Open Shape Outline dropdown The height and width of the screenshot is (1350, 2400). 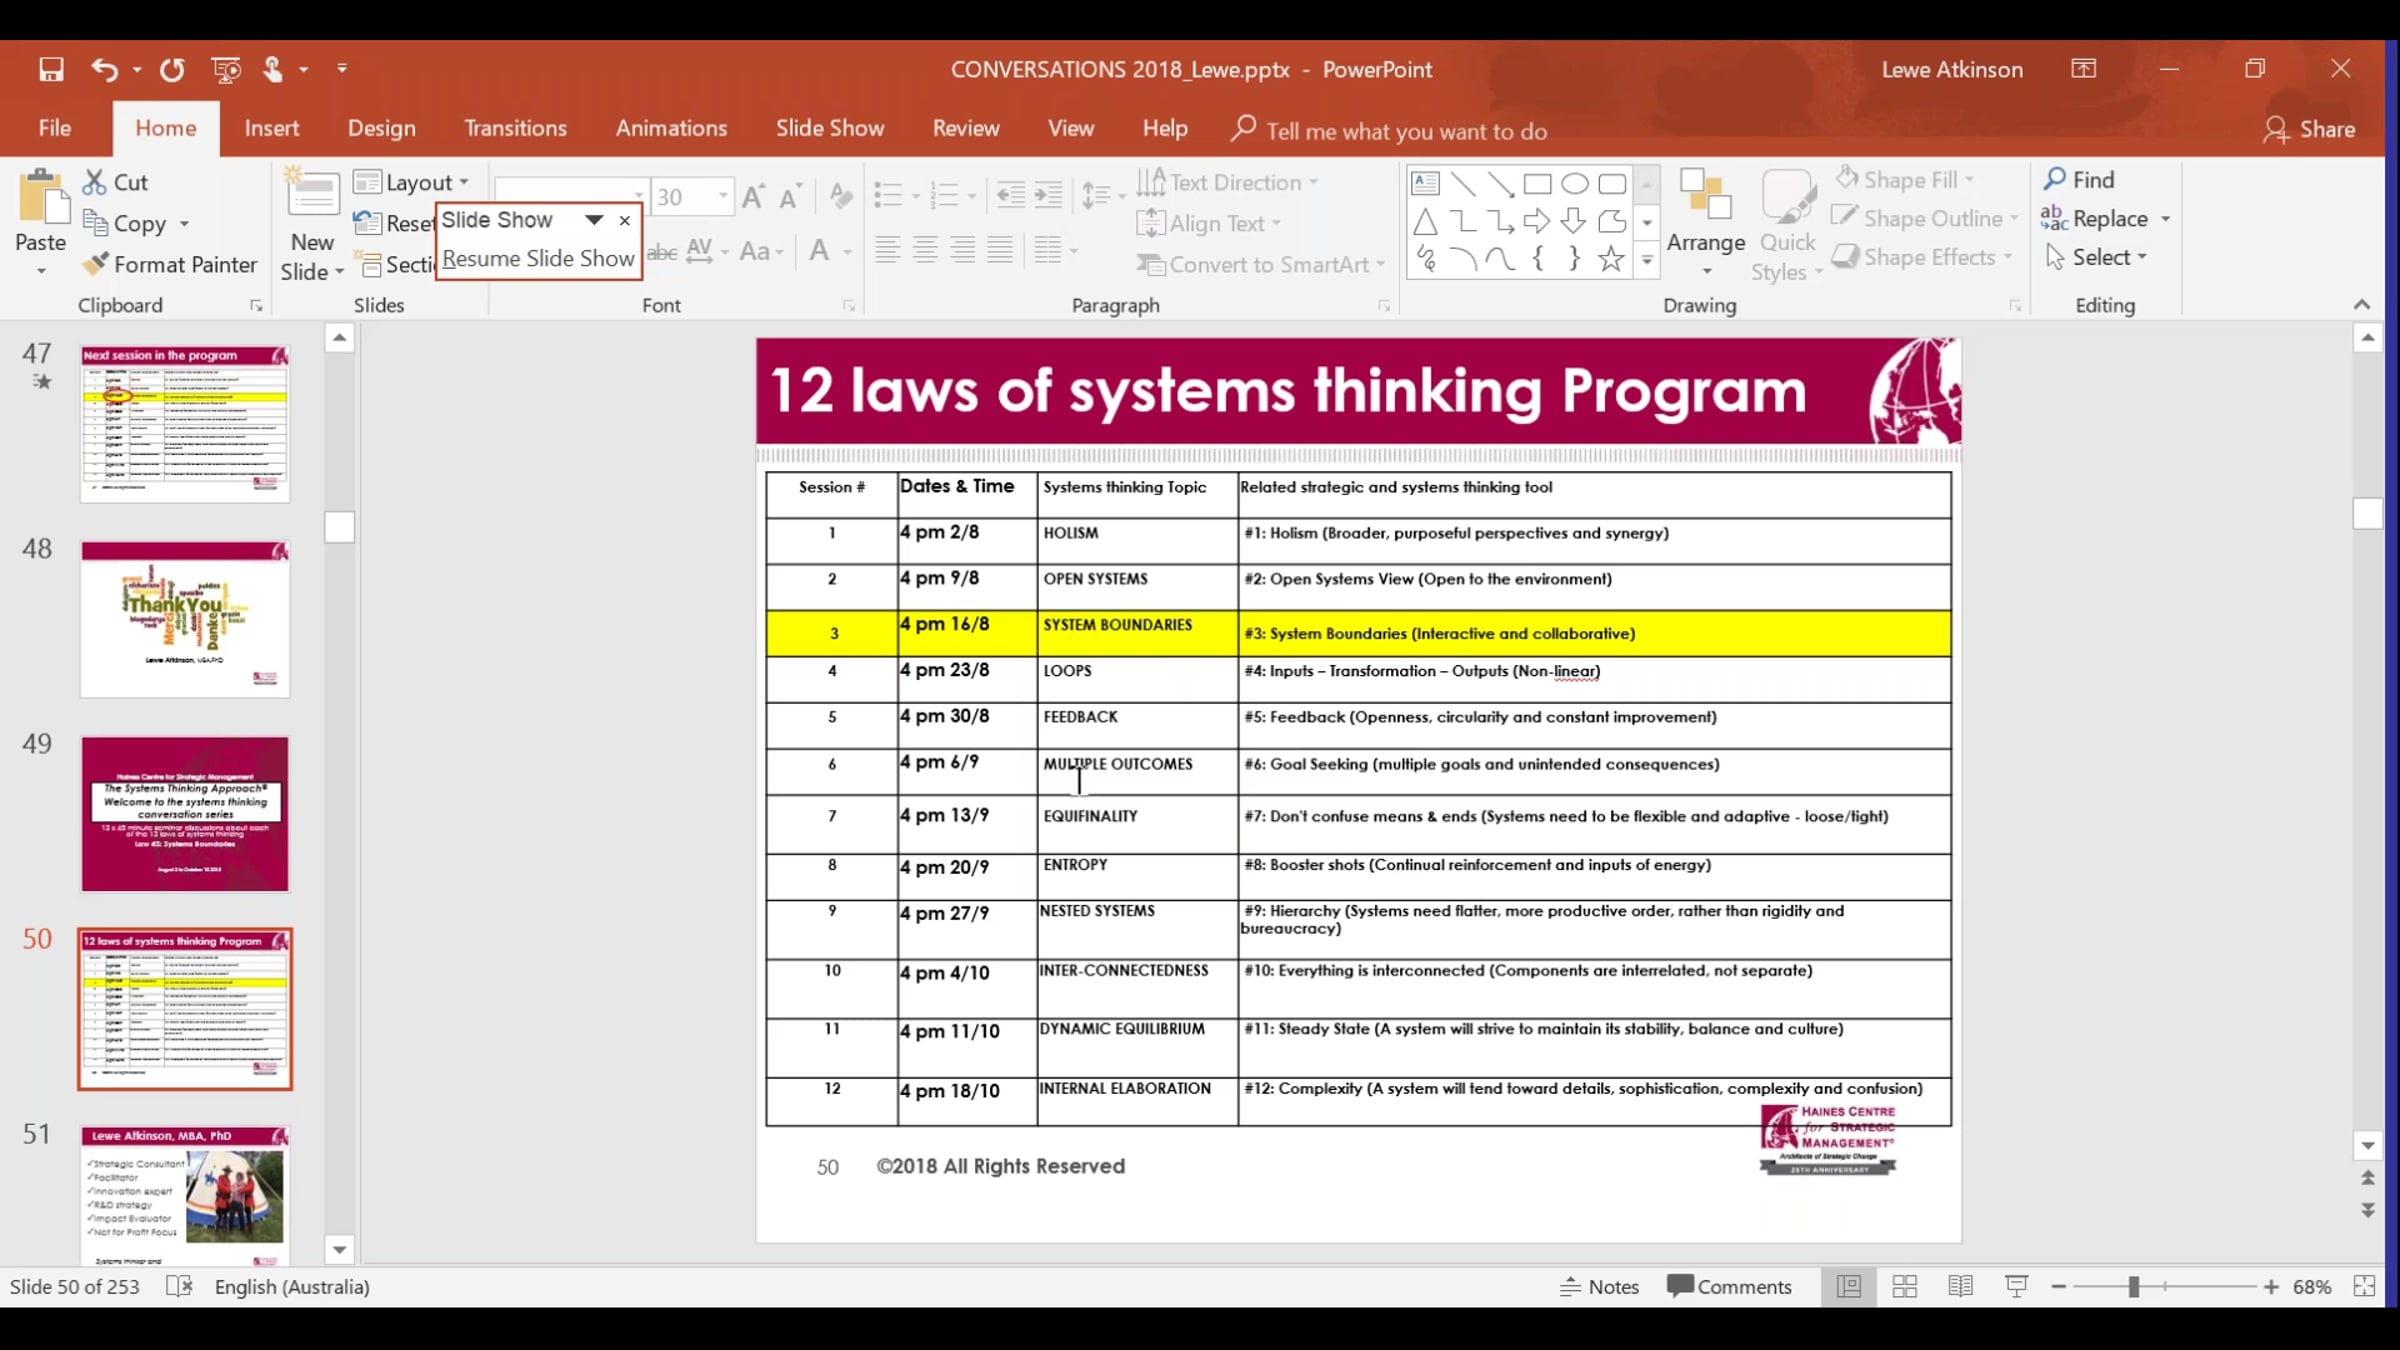click(x=1925, y=218)
